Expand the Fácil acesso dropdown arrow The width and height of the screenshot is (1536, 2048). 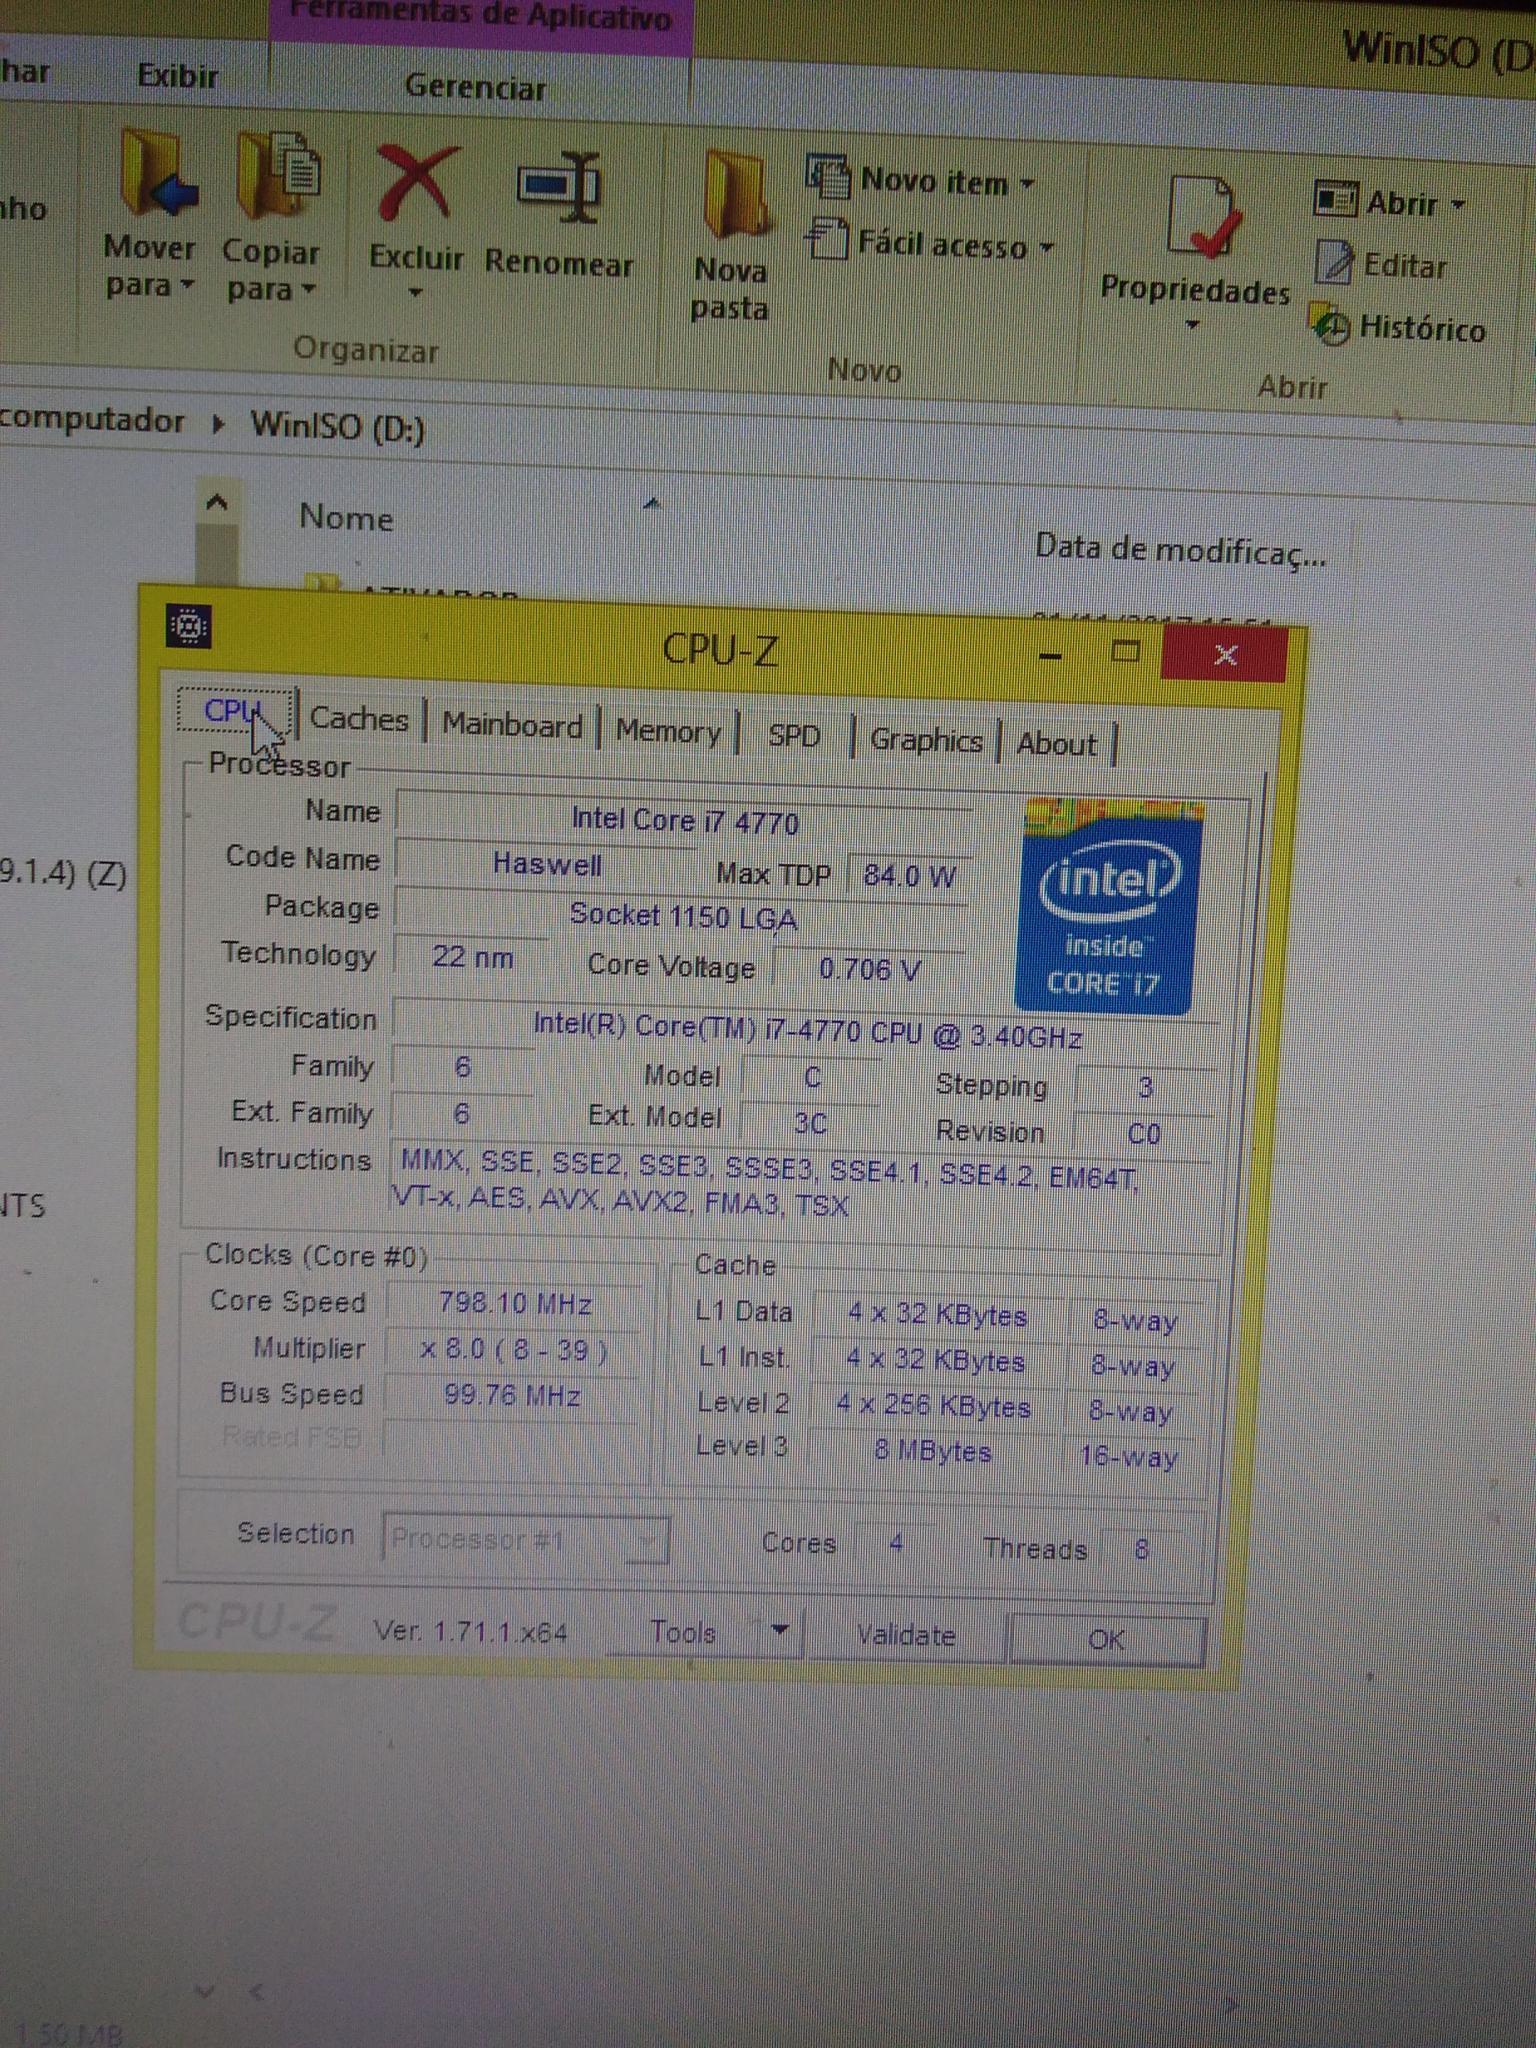(x=1047, y=246)
